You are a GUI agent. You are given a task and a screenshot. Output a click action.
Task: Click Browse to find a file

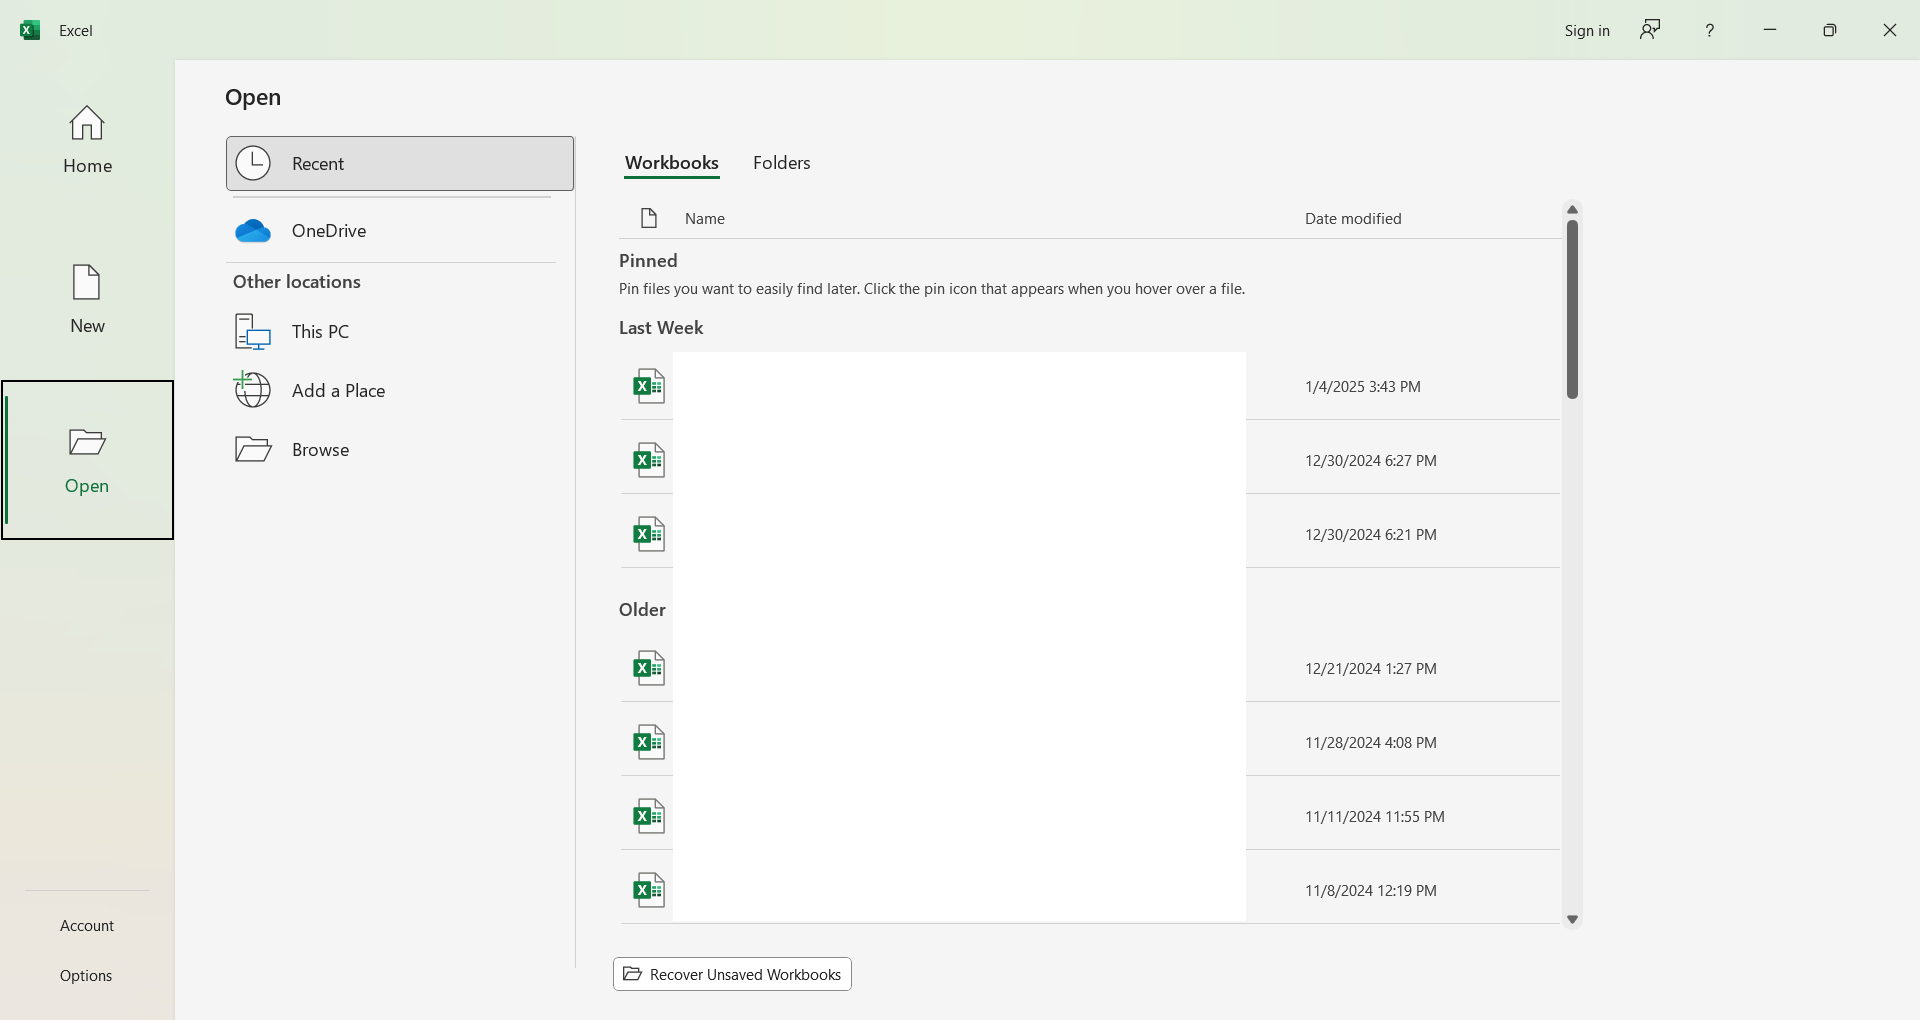(400, 449)
